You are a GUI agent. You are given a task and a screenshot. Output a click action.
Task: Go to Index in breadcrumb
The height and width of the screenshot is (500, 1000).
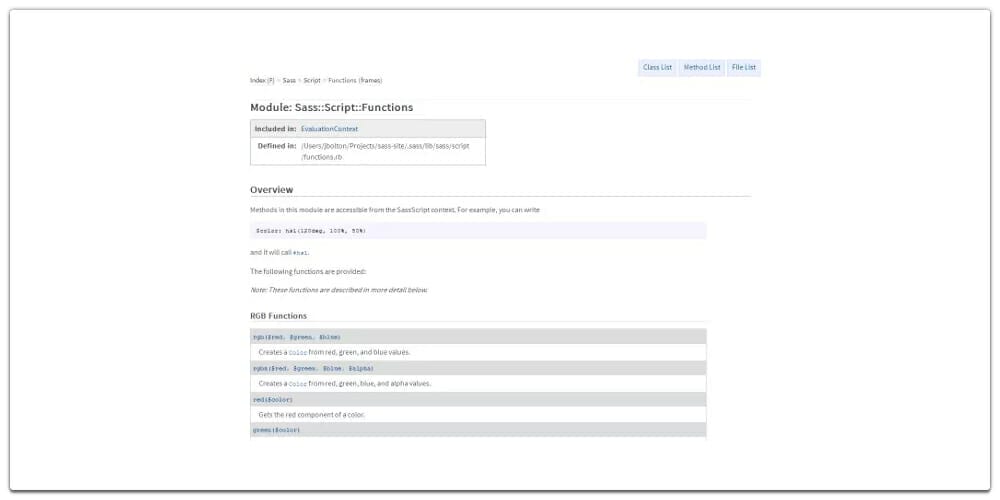(257, 80)
